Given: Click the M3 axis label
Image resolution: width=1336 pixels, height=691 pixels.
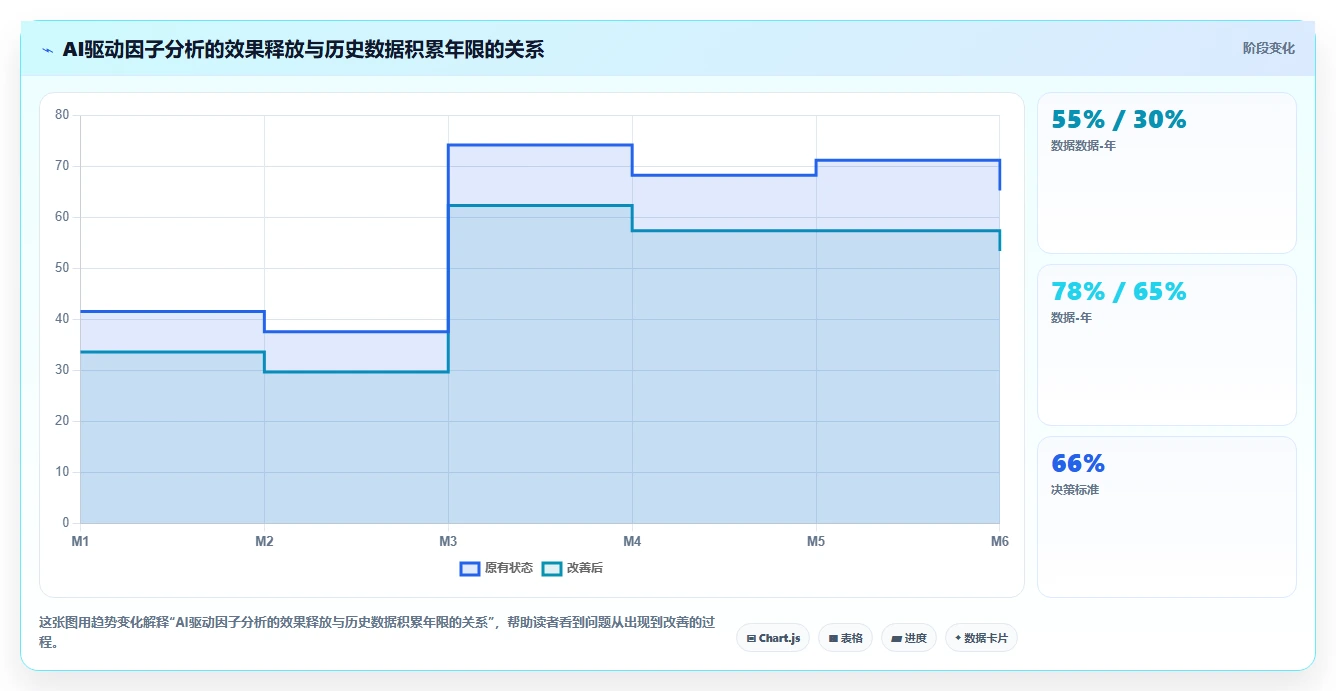Looking at the screenshot, I should [448, 541].
